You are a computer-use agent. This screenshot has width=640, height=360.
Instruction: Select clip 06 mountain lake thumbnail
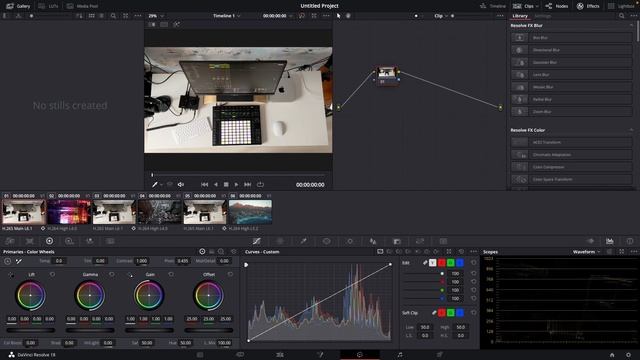click(250, 212)
